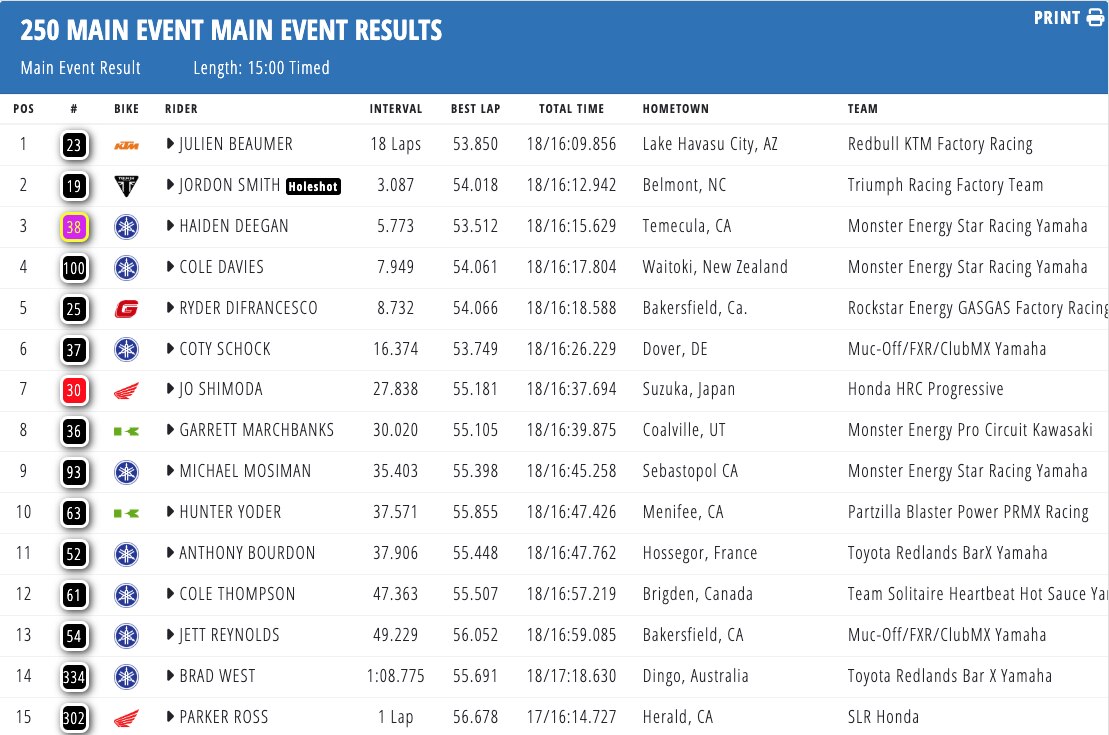The height and width of the screenshot is (735, 1109).
Task: Click the Yamaha logo next to Haiden Deegan
Action: [126, 226]
